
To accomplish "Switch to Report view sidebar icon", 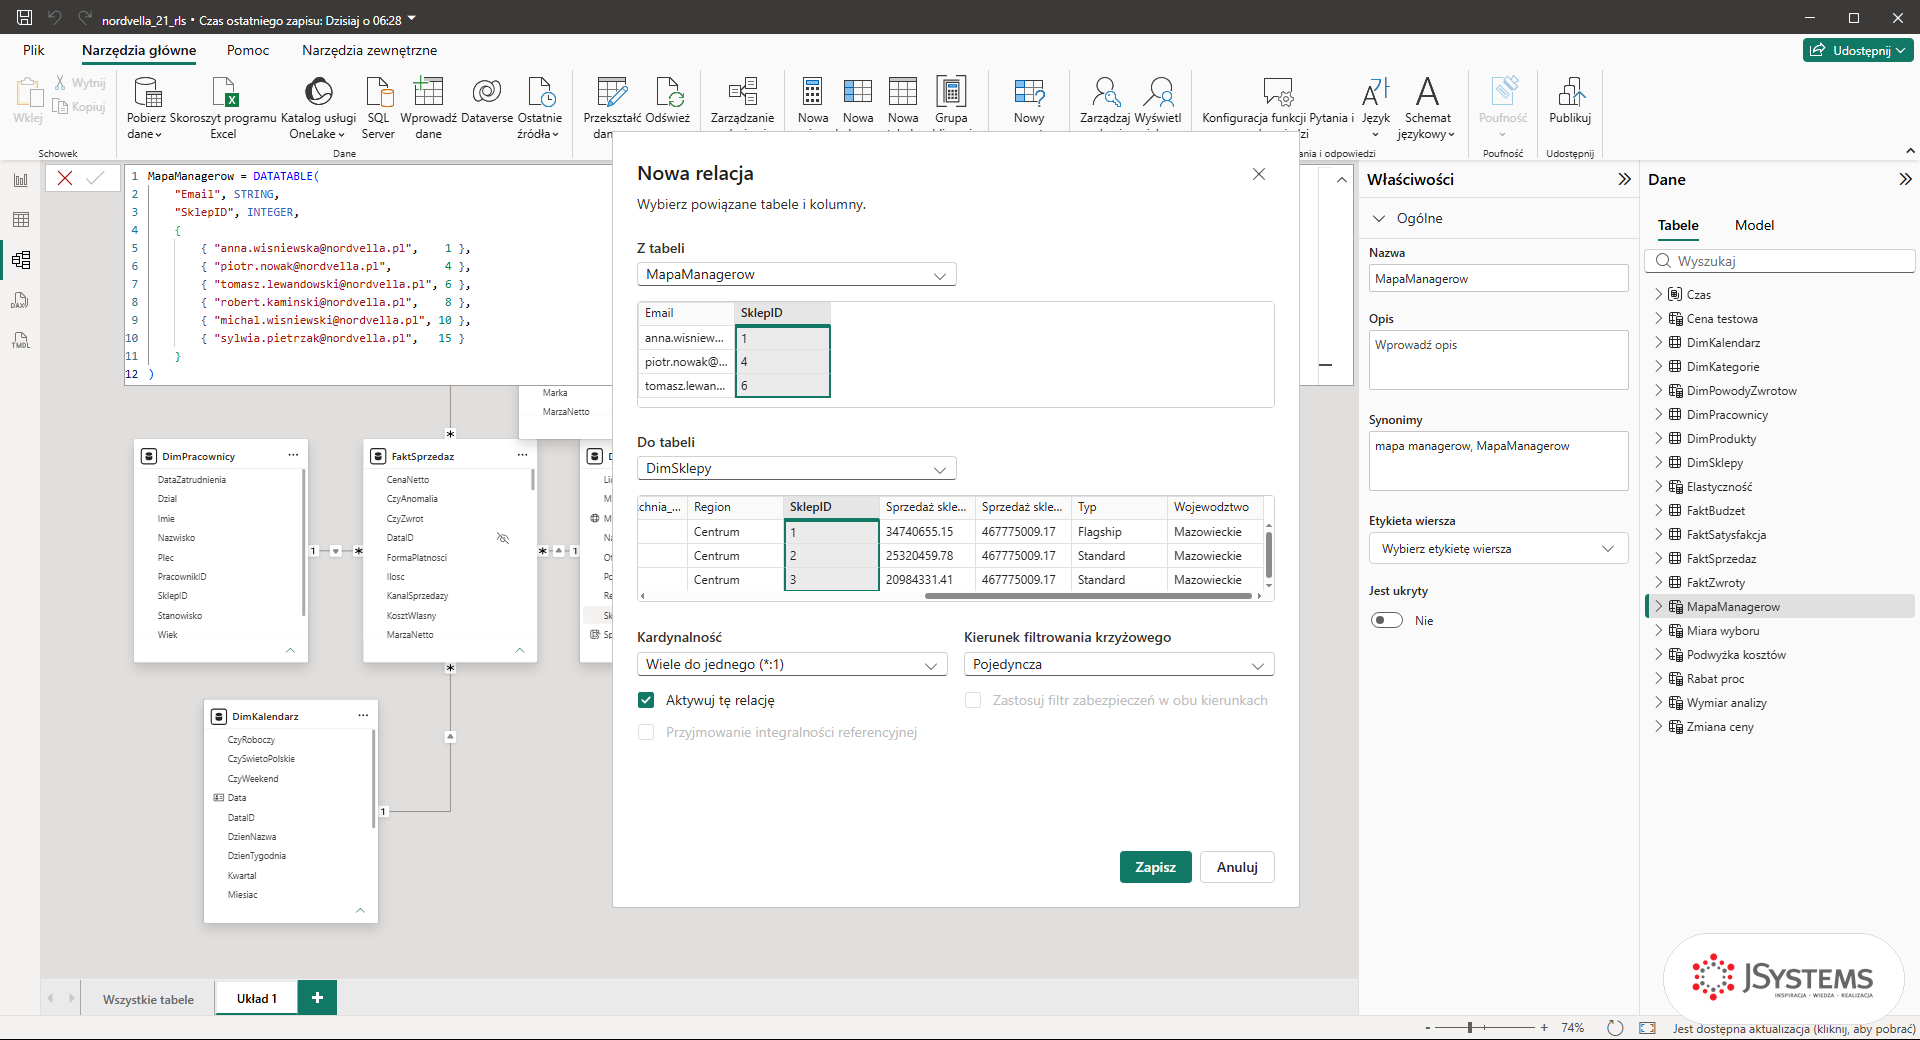I will click(21, 180).
